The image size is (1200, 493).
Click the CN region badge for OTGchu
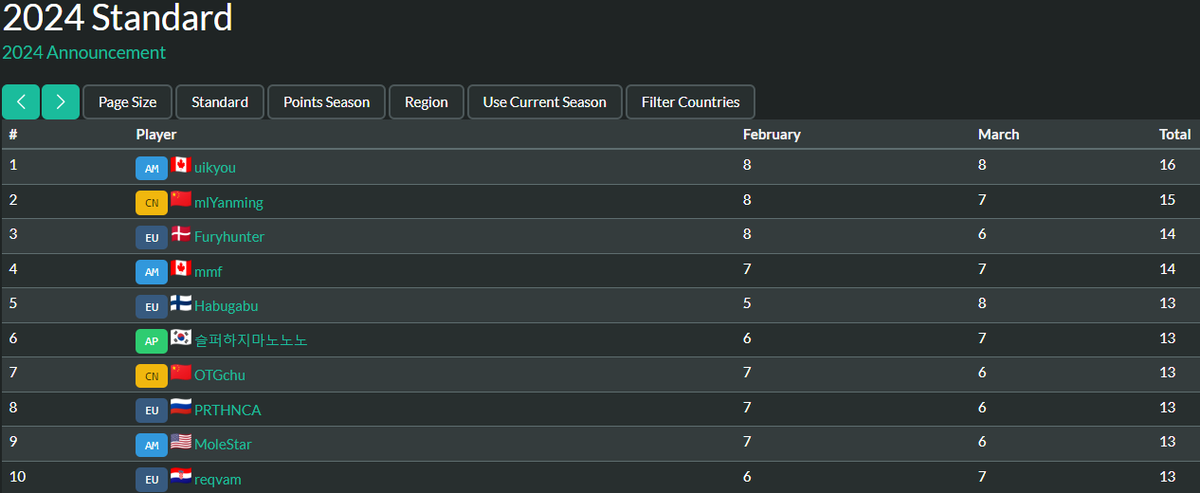pos(151,376)
